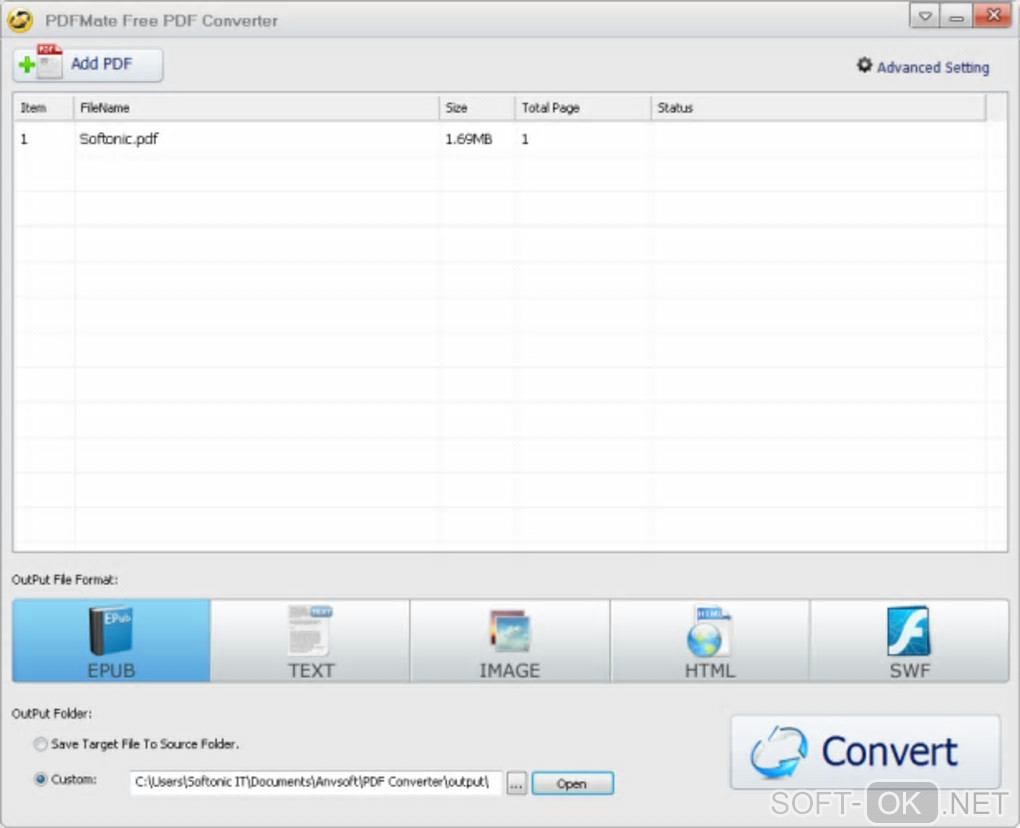Screen dimensions: 1020x828
Task: Click the PDFMate logo icon in title bar
Action: pos(20,20)
